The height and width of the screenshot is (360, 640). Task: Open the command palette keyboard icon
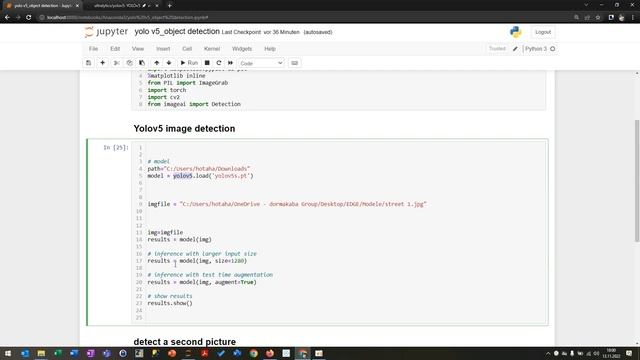pyautogui.click(x=294, y=63)
